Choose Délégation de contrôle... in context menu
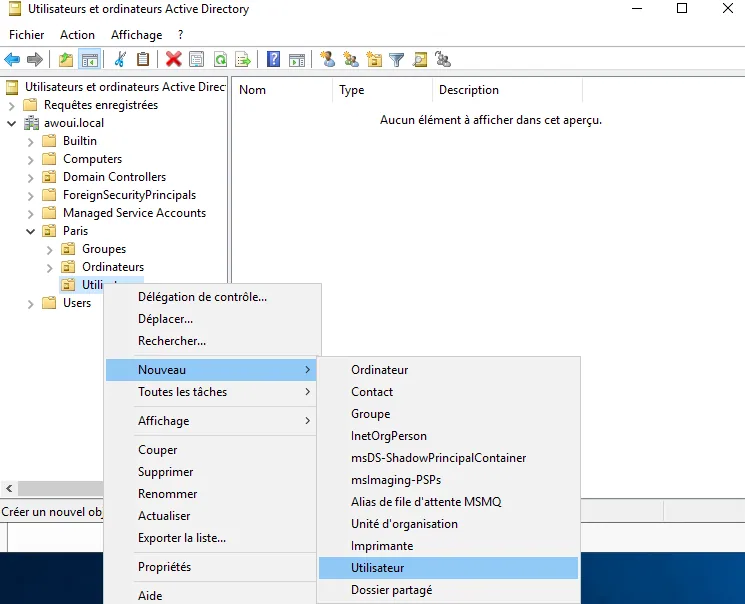Viewport: 745px width, 604px height. coord(213,297)
